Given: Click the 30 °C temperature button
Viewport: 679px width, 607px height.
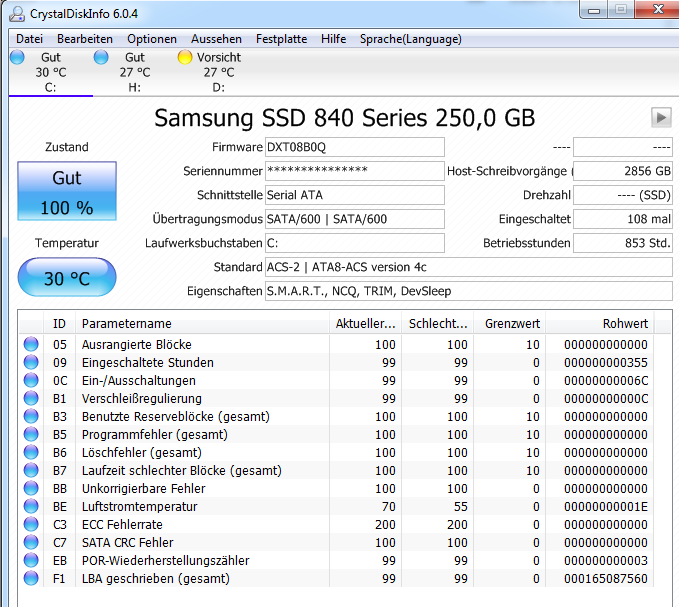Looking at the screenshot, I should point(67,278).
